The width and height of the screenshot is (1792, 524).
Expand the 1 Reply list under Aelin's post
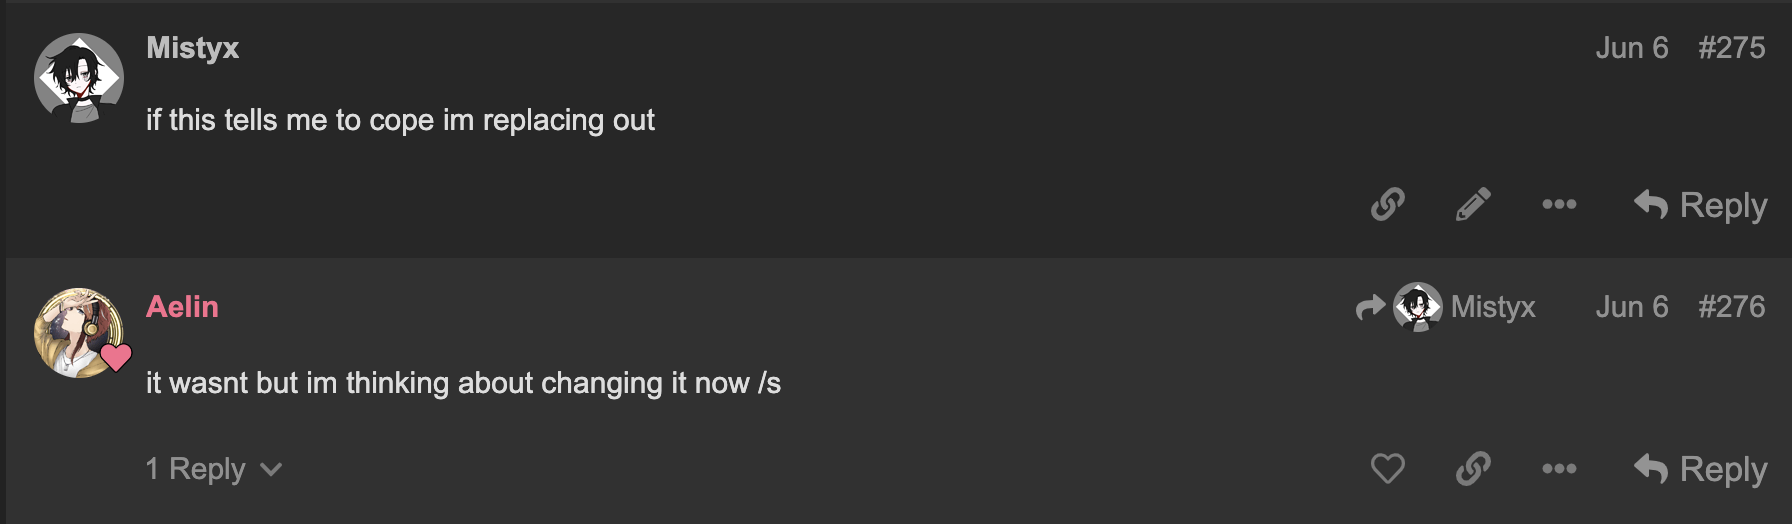[x=214, y=469]
